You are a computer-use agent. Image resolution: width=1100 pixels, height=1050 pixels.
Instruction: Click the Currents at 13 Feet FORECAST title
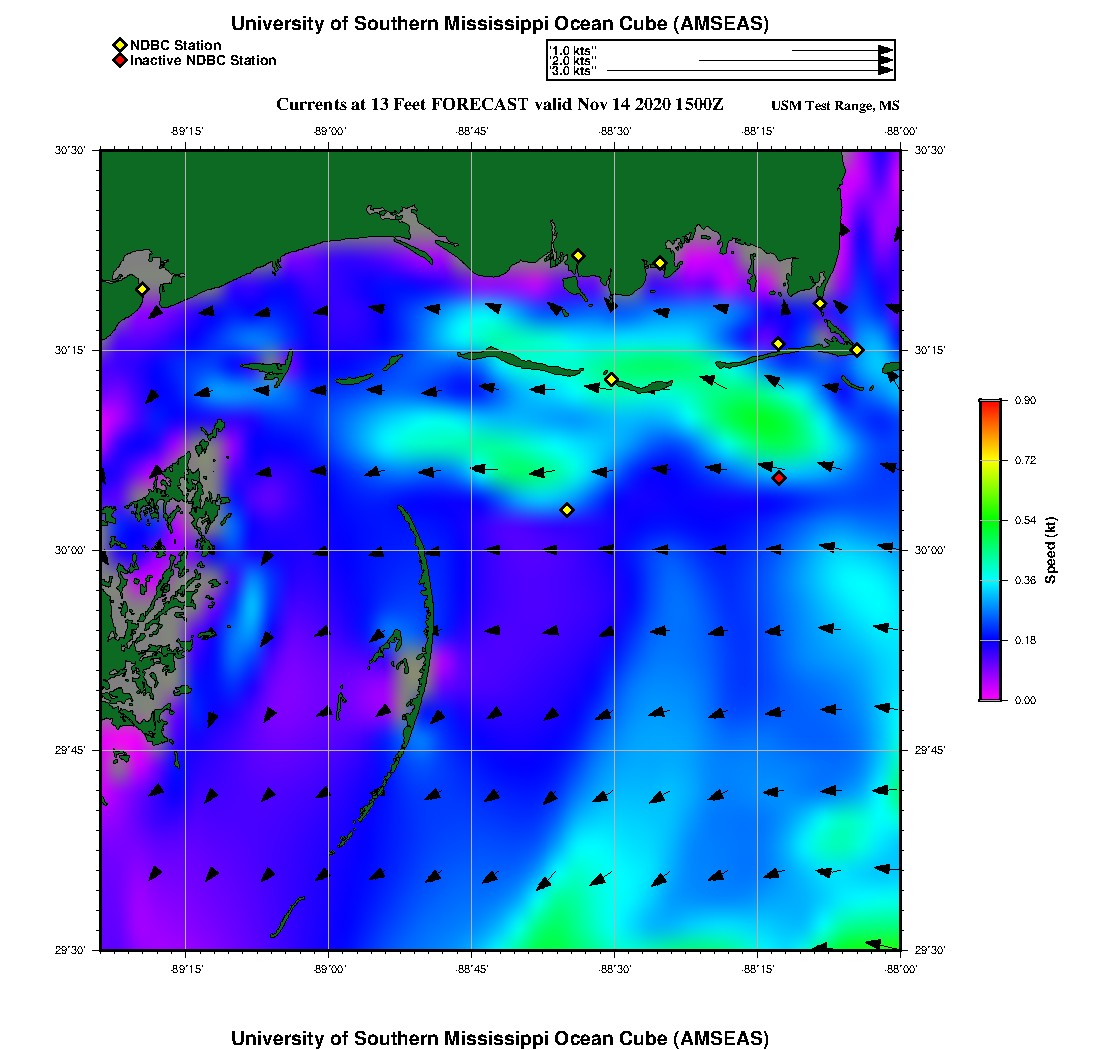tap(499, 104)
